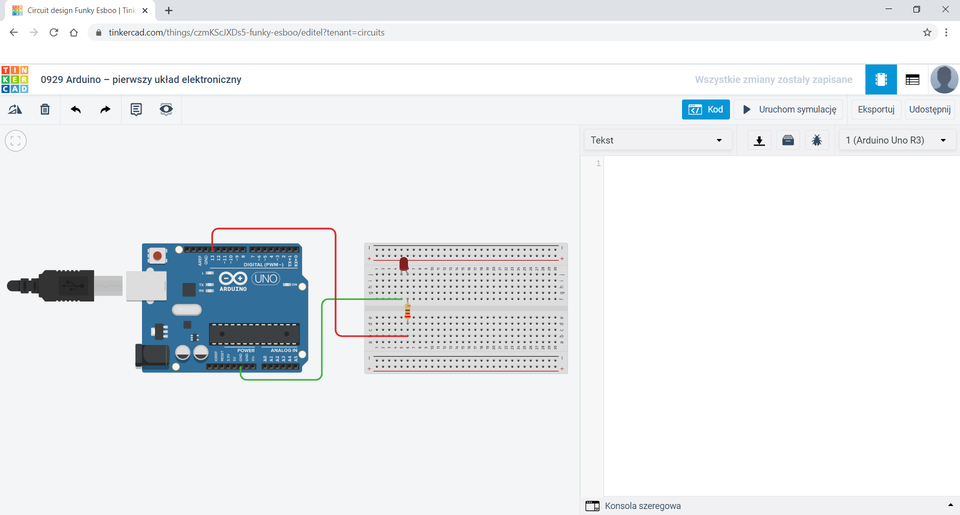The image size is (960, 515).
Task: Click into the code editor area
Action: coord(781,325)
